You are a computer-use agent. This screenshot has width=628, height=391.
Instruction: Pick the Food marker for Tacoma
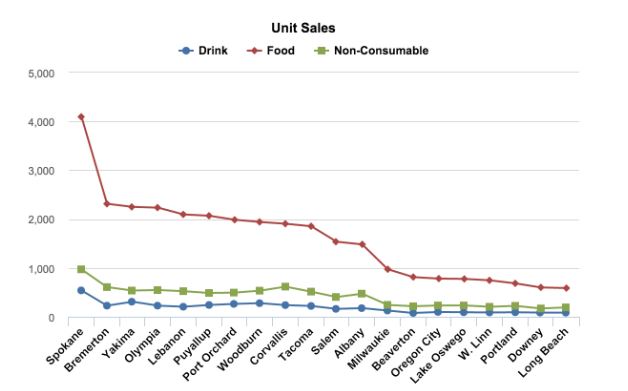pyautogui.click(x=311, y=226)
